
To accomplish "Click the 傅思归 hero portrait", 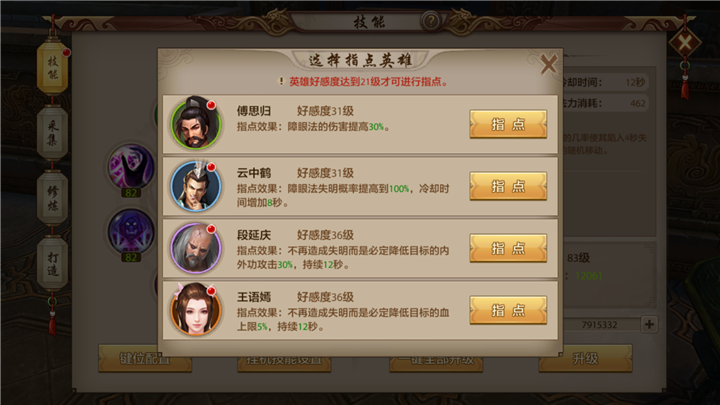I will [196, 124].
